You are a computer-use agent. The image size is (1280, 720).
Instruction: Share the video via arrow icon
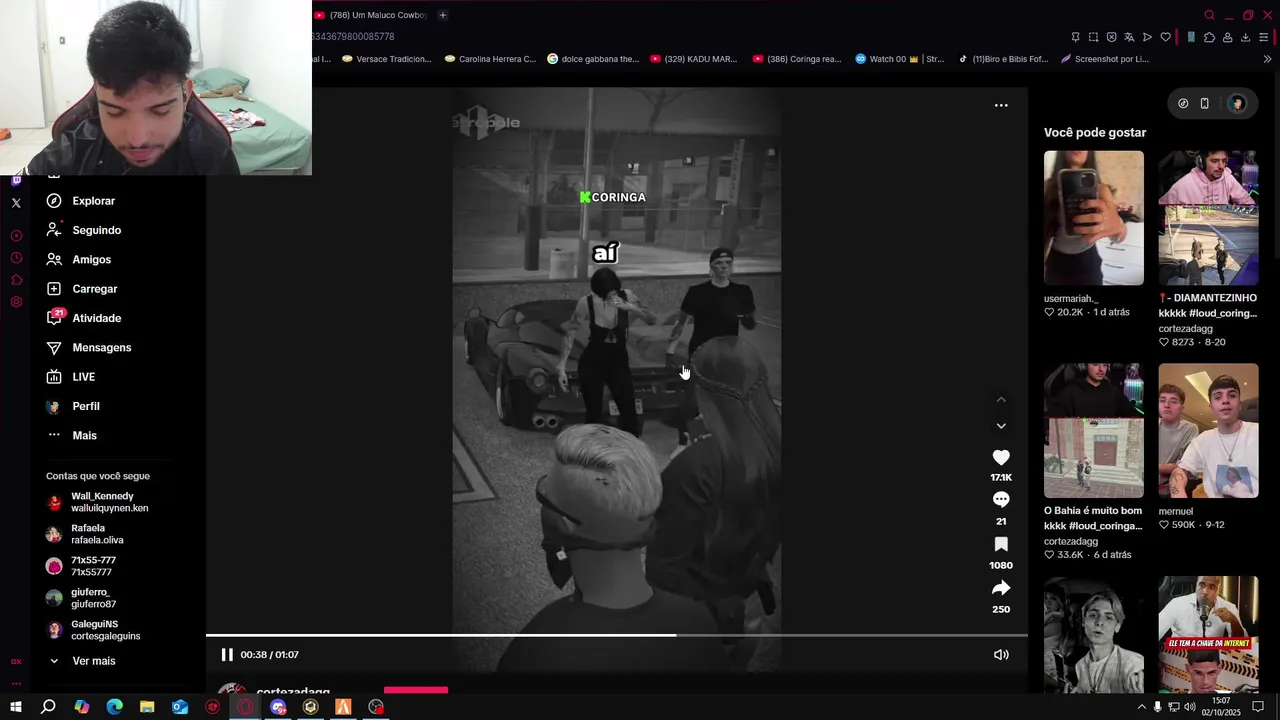[1001, 588]
